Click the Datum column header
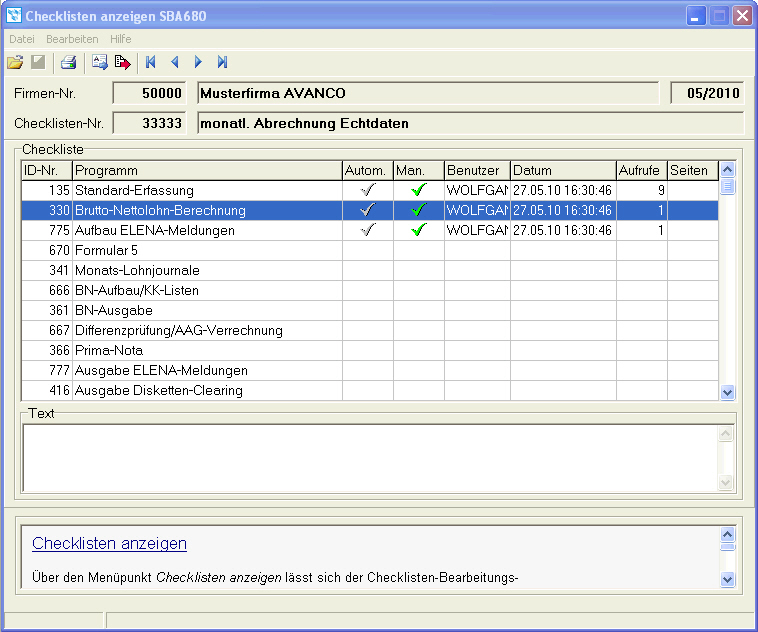758x632 pixels. pyautogui.click(x=563, y=170)
